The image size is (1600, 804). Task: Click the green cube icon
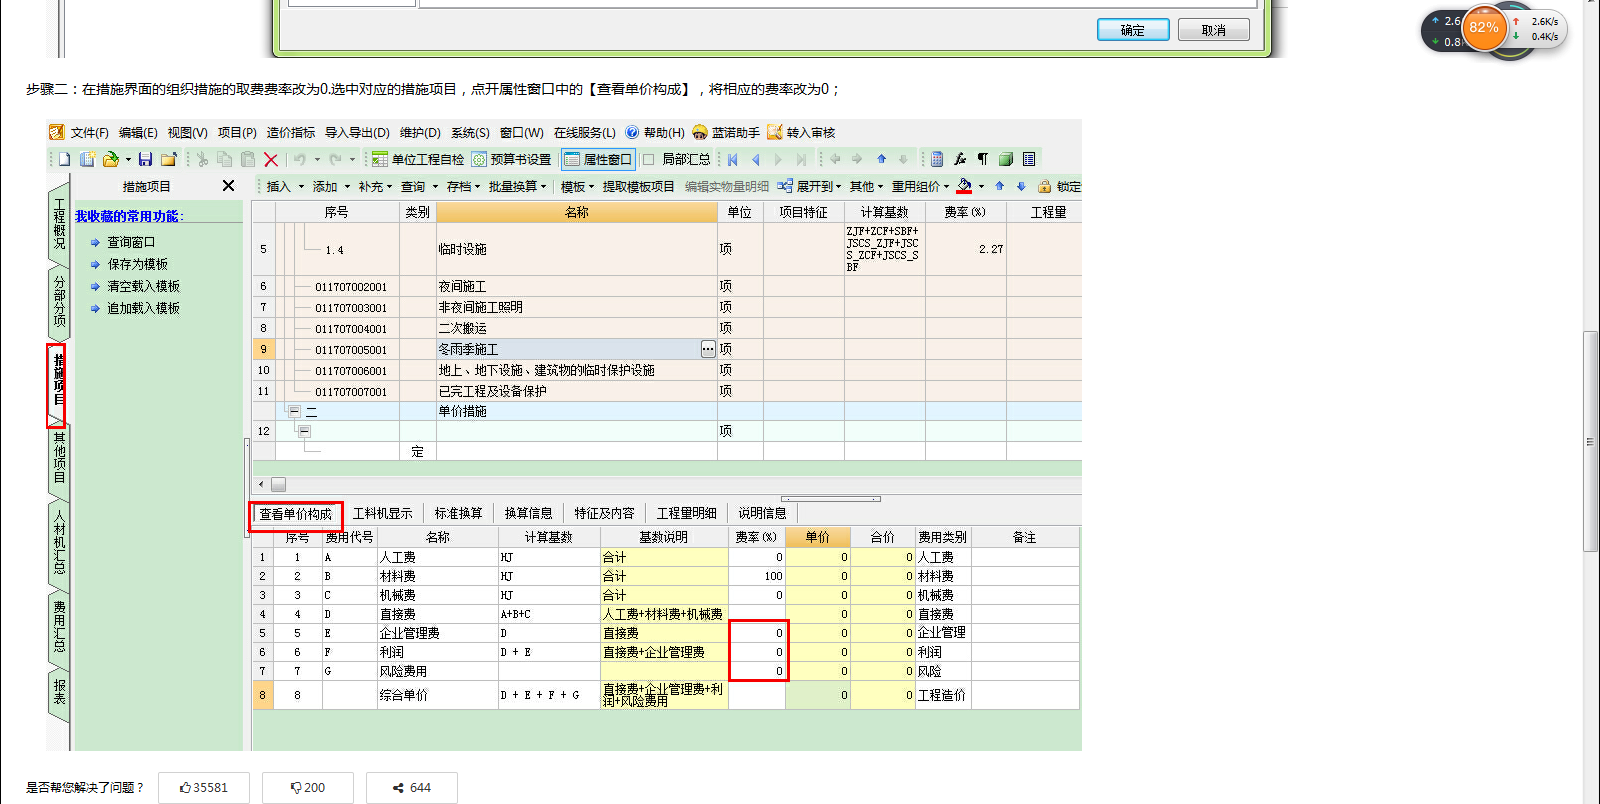pyautogui.click(x=1006, y=159)
